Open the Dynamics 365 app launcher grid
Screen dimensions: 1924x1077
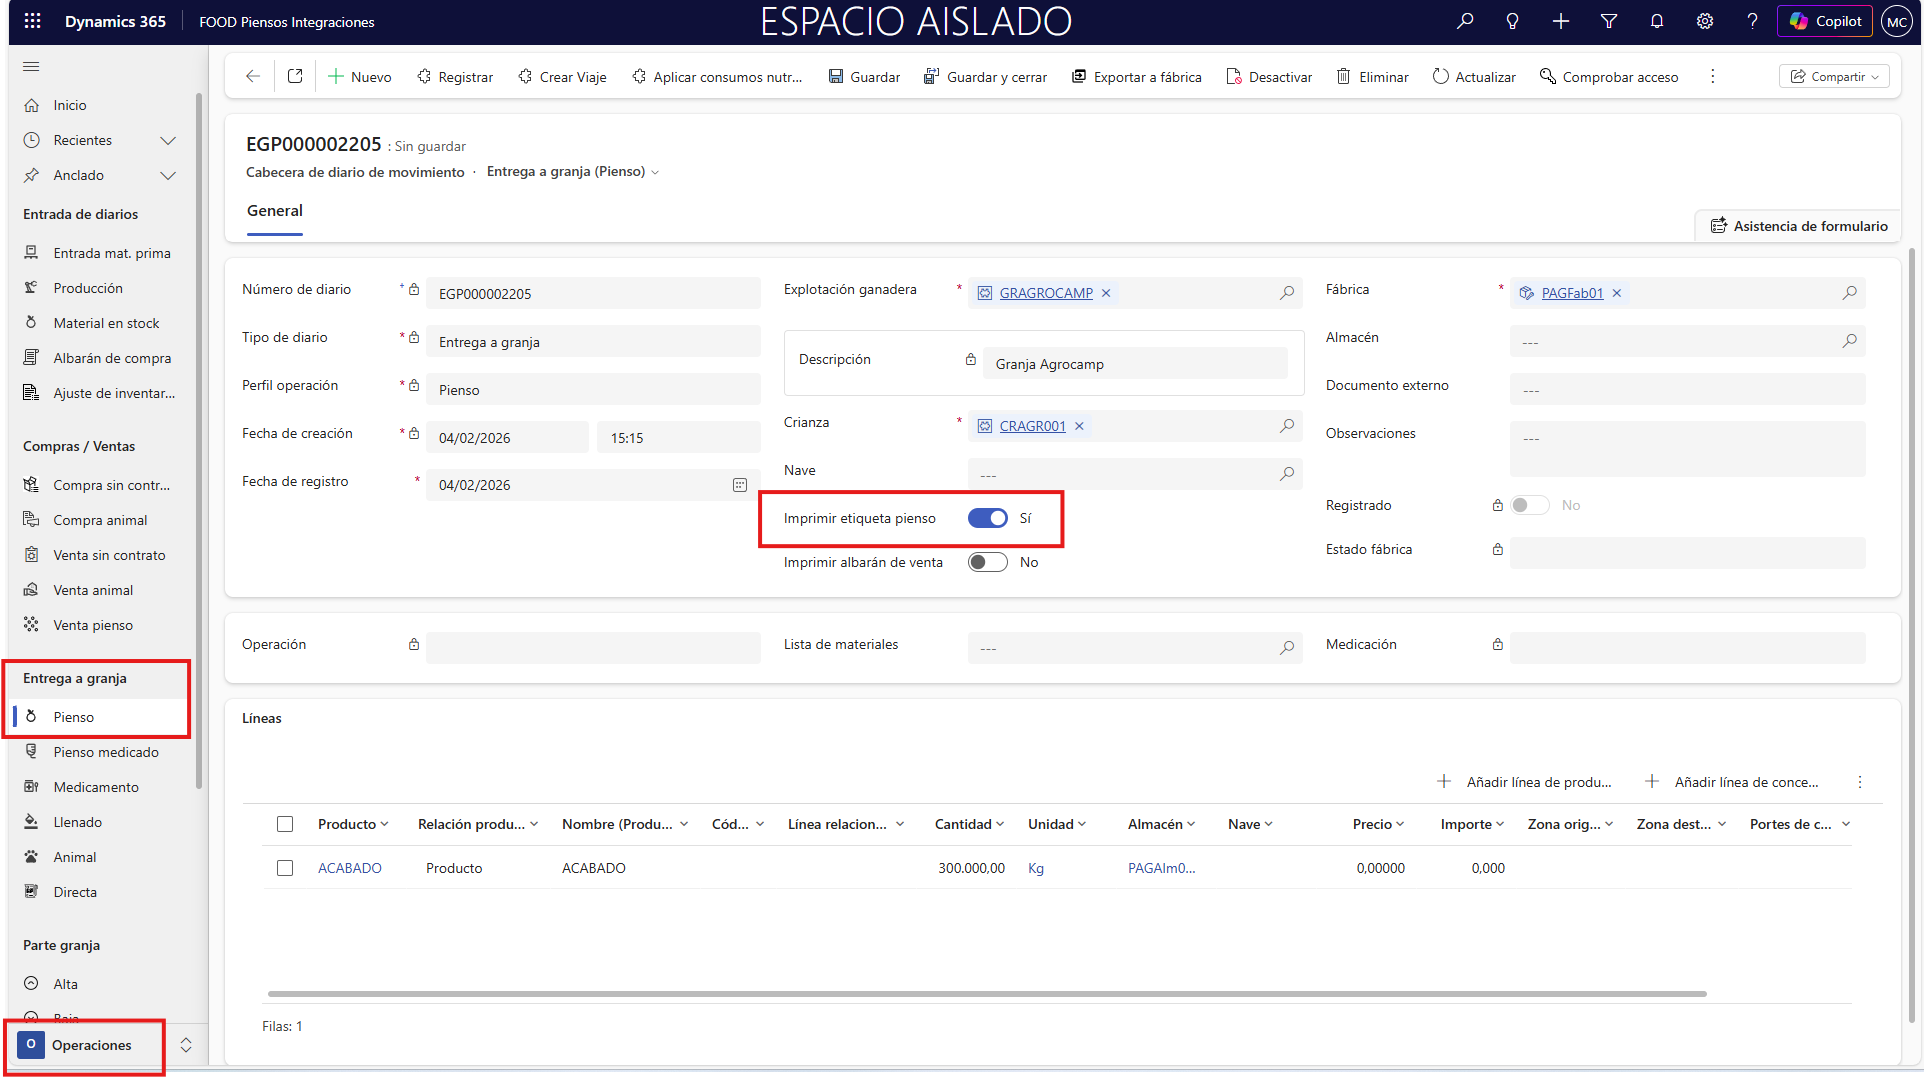(32, 21)
